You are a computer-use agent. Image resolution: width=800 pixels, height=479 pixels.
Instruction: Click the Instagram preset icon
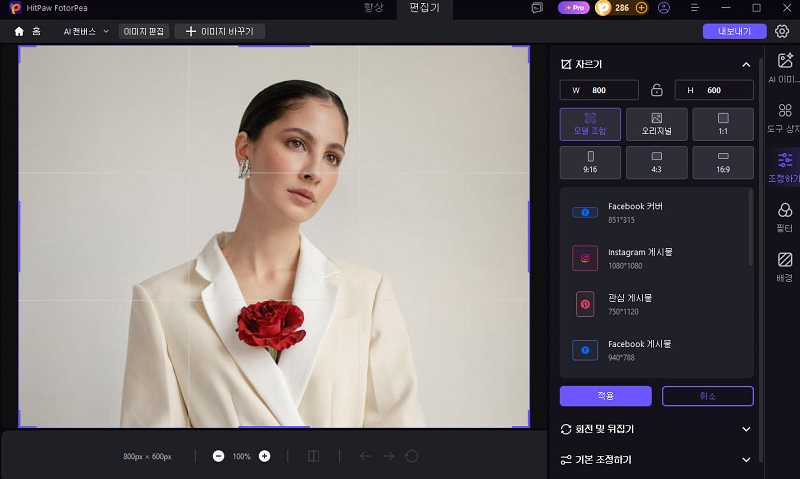(585, 258)
